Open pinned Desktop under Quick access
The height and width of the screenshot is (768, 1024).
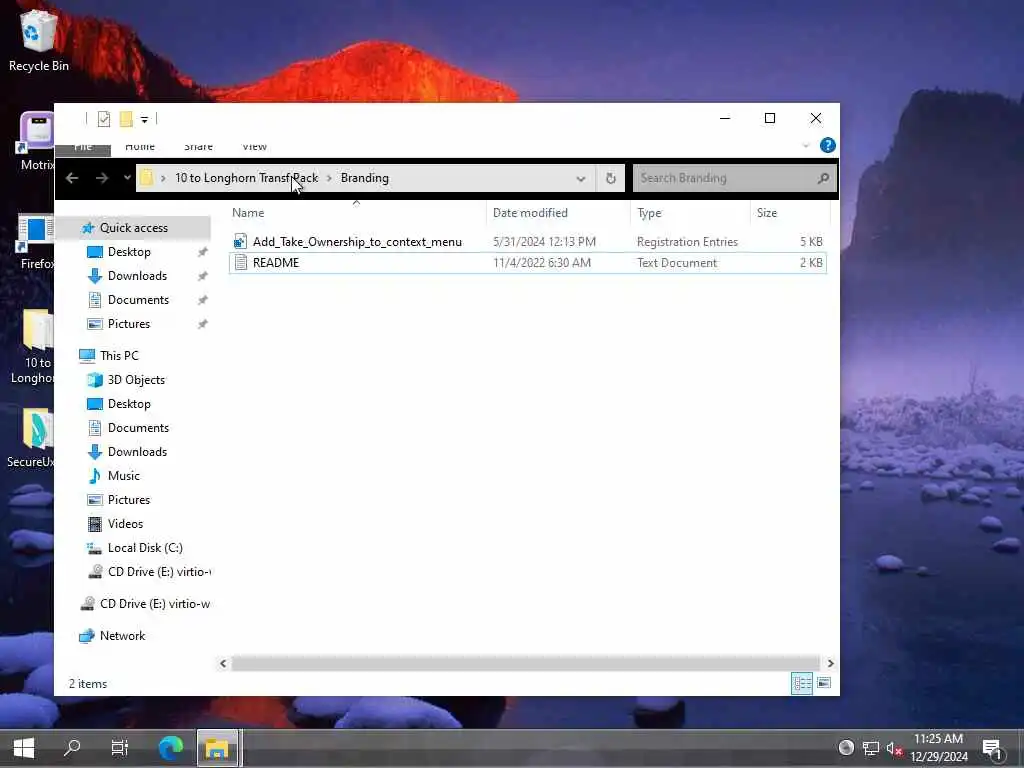tap(129, 251)
